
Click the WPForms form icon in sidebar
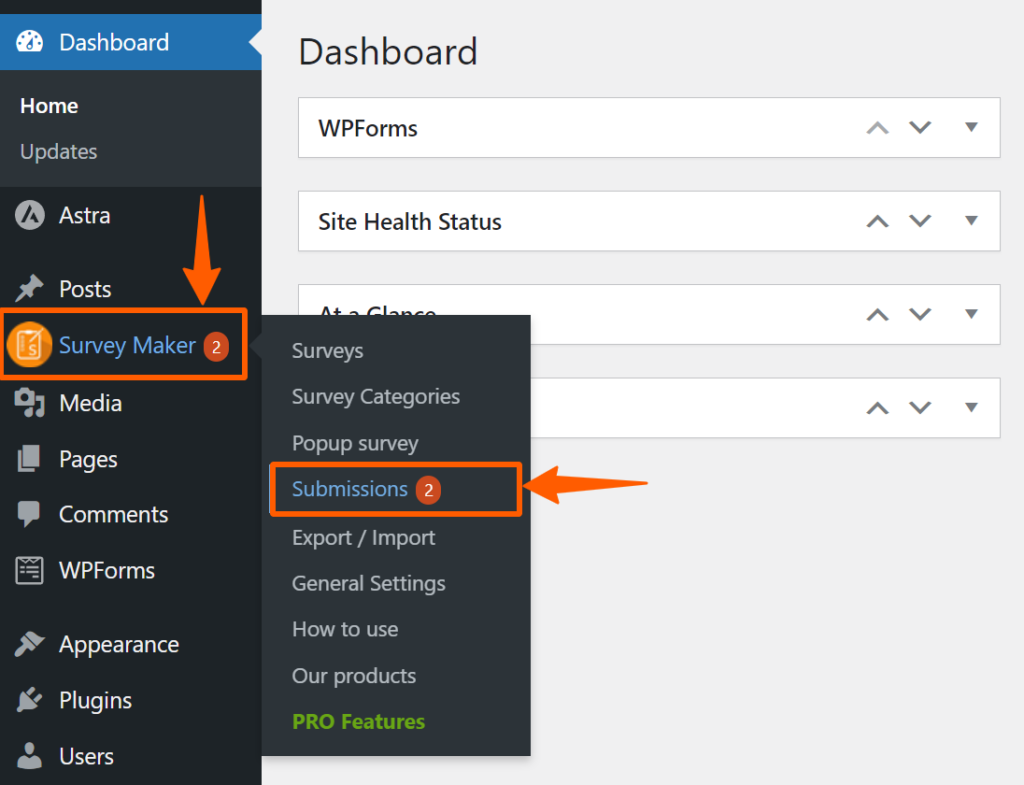pyautogui.click(x=29, y=570)
